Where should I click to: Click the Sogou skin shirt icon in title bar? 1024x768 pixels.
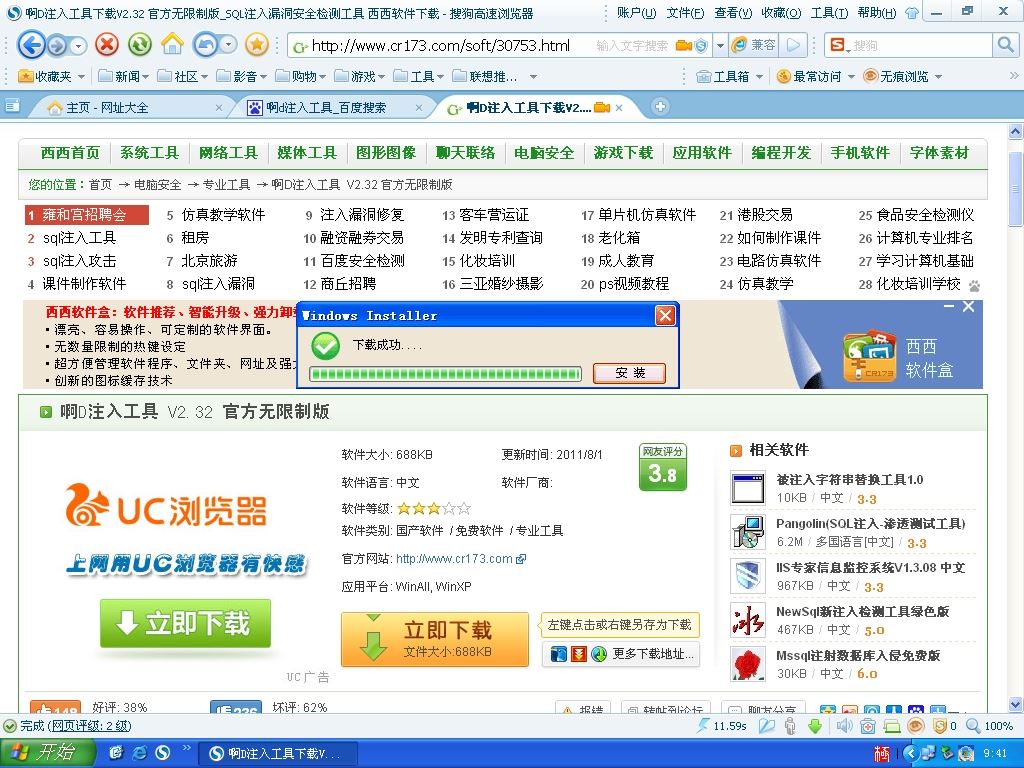pos(912,12)
